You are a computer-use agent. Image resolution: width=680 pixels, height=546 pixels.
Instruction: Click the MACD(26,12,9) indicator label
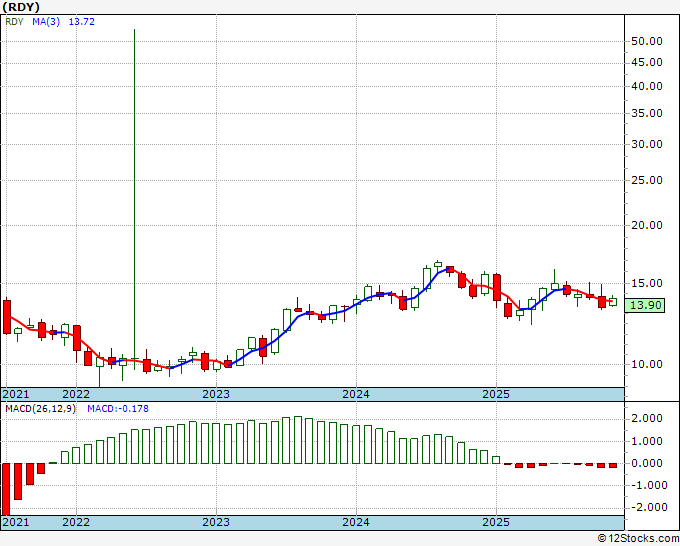[x=40, y=409]
